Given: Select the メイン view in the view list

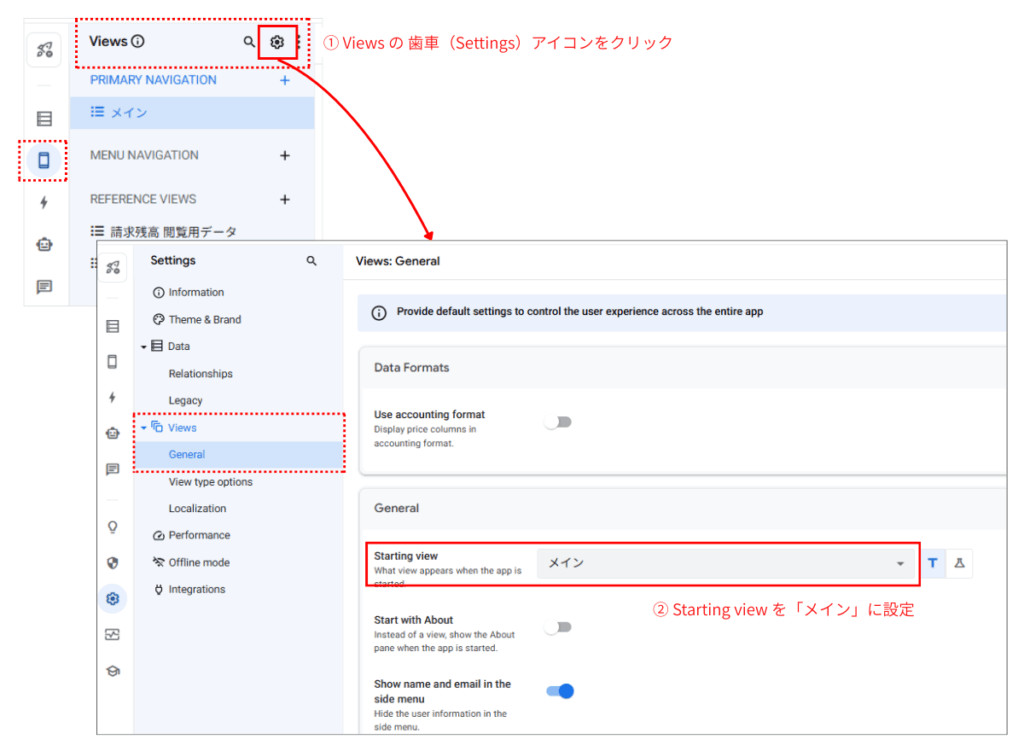Looking at the screenshot, I should click(130, 112).
